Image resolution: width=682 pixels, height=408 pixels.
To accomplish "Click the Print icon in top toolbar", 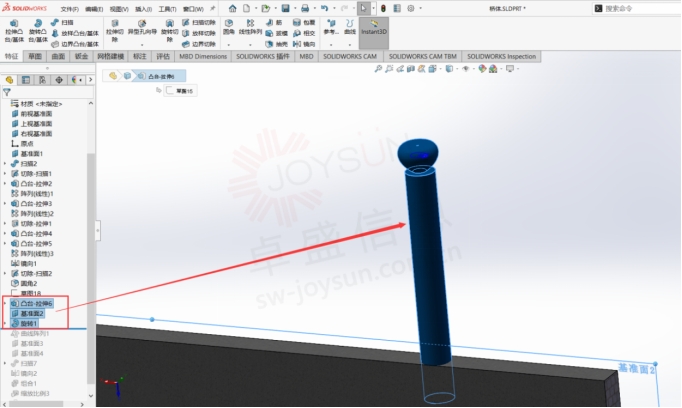I will [305, 8].
